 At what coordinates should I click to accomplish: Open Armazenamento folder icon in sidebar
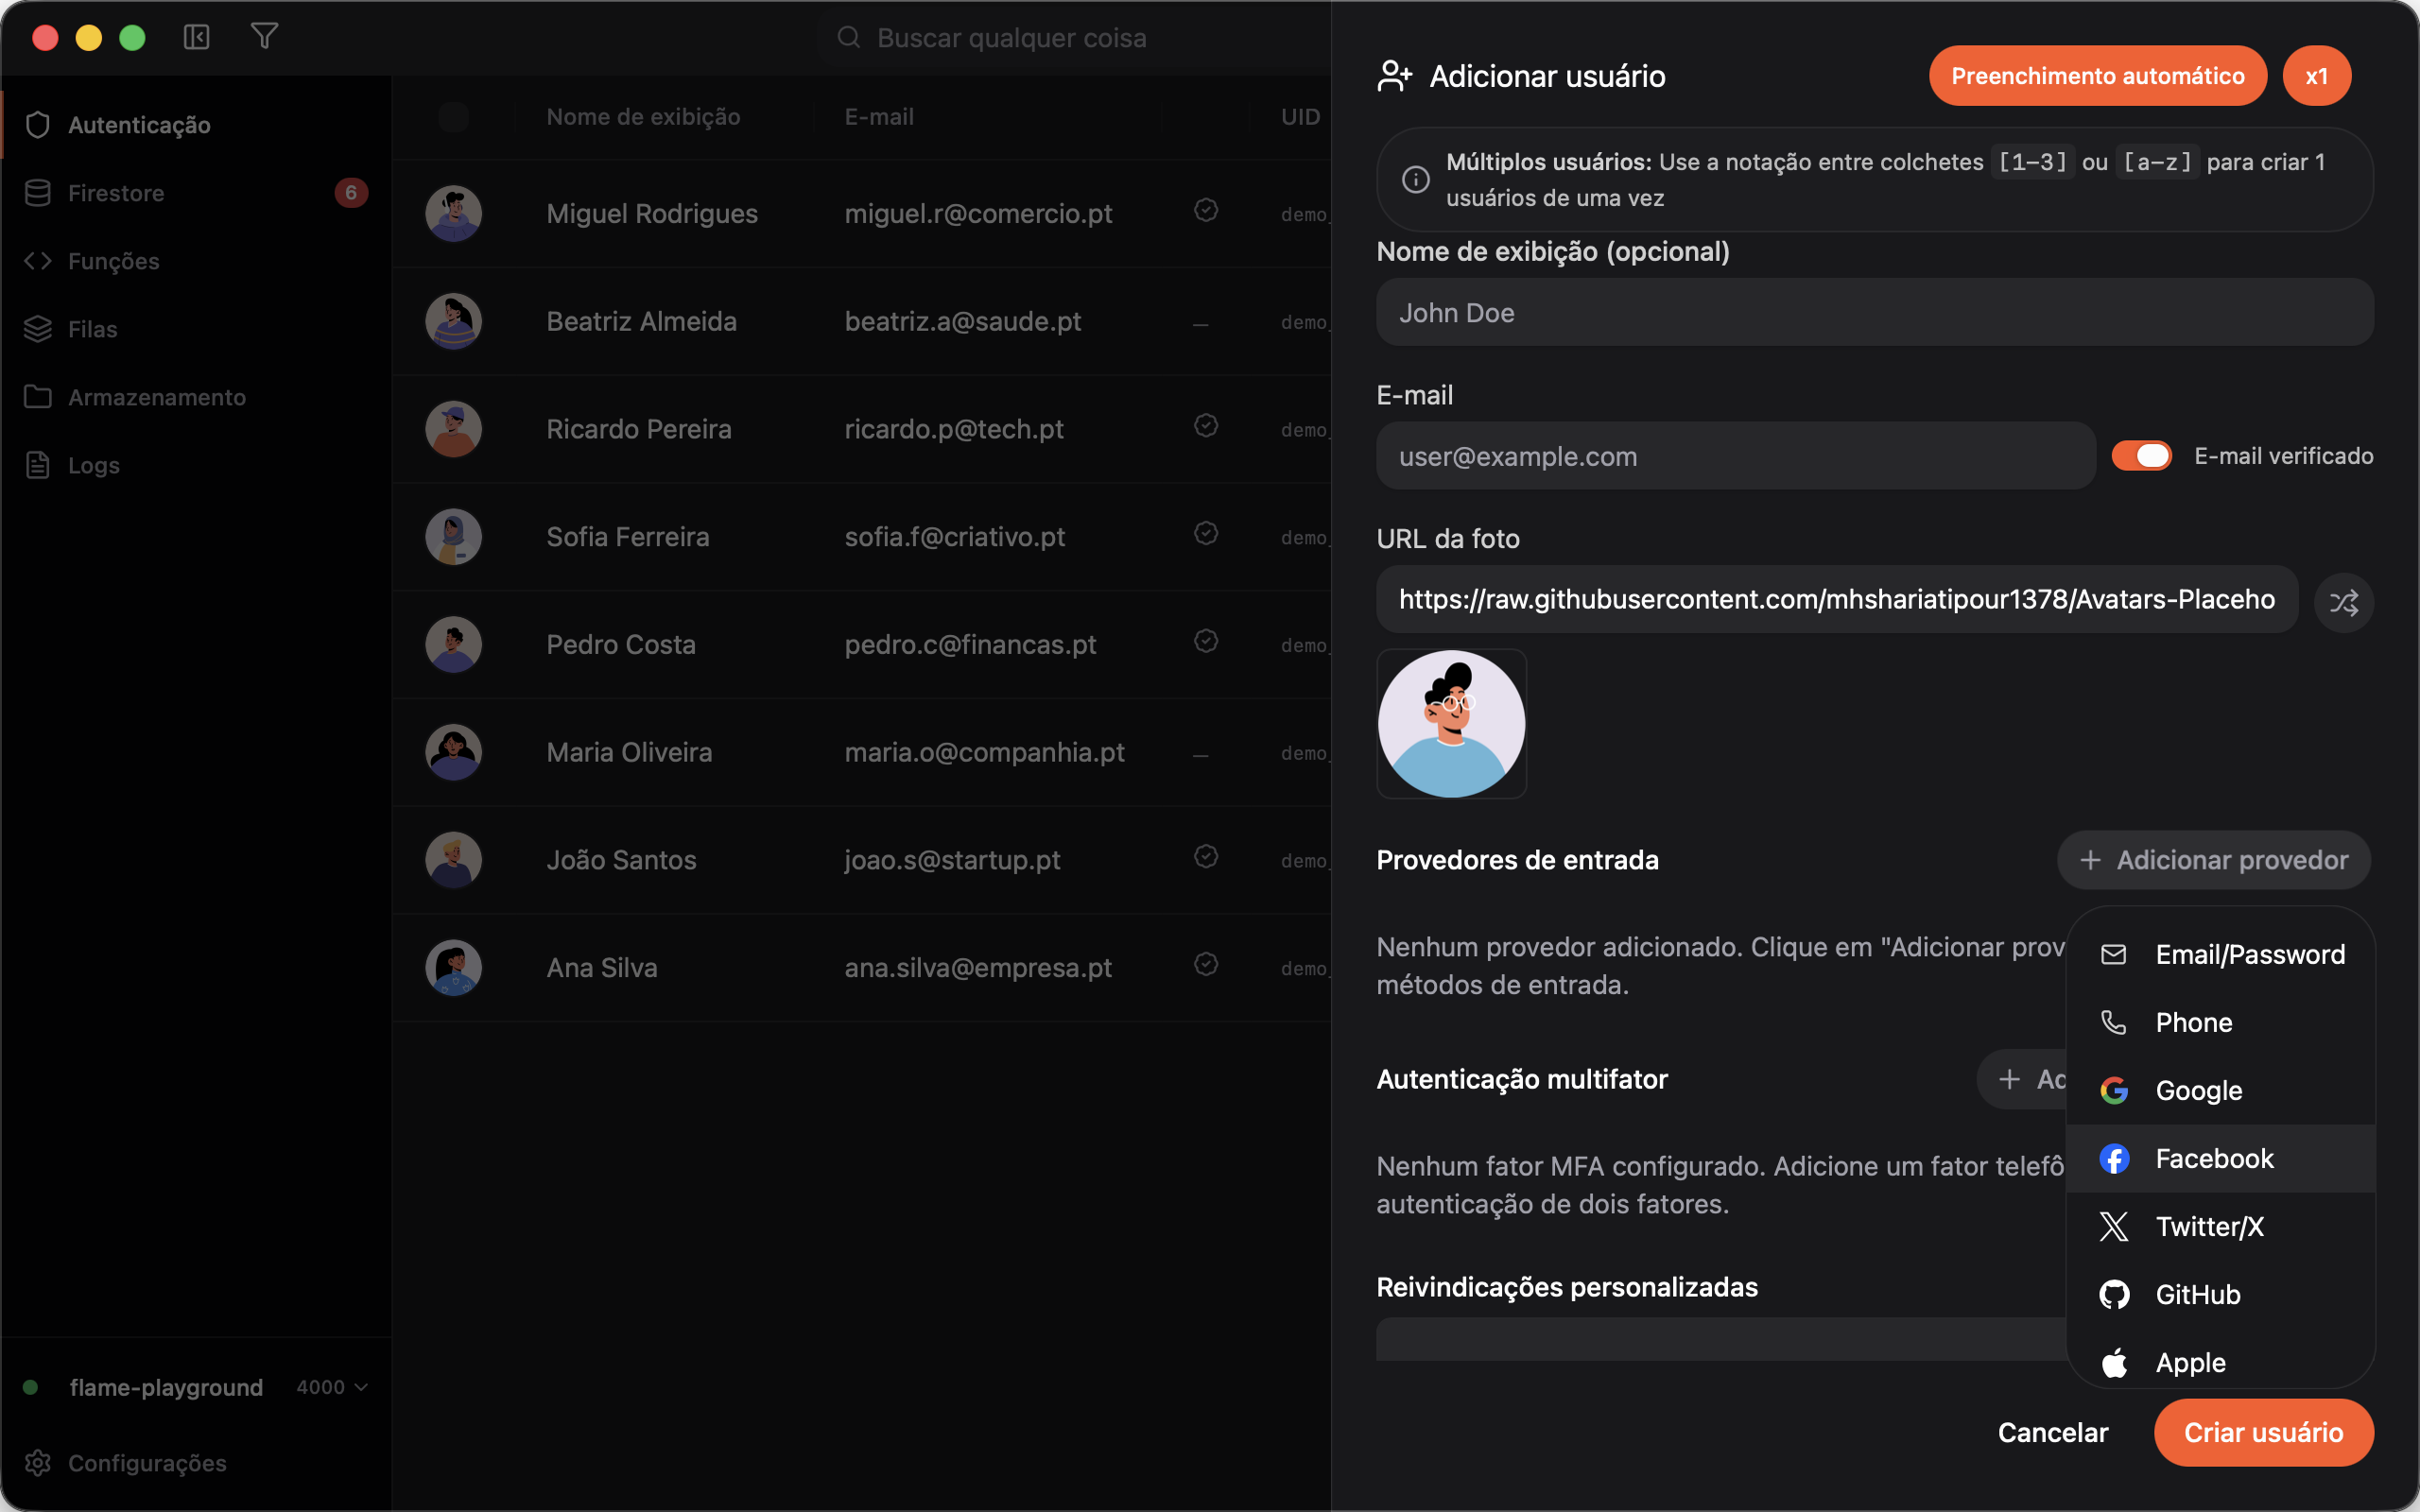pyautogui.click(x=38, y=397)
